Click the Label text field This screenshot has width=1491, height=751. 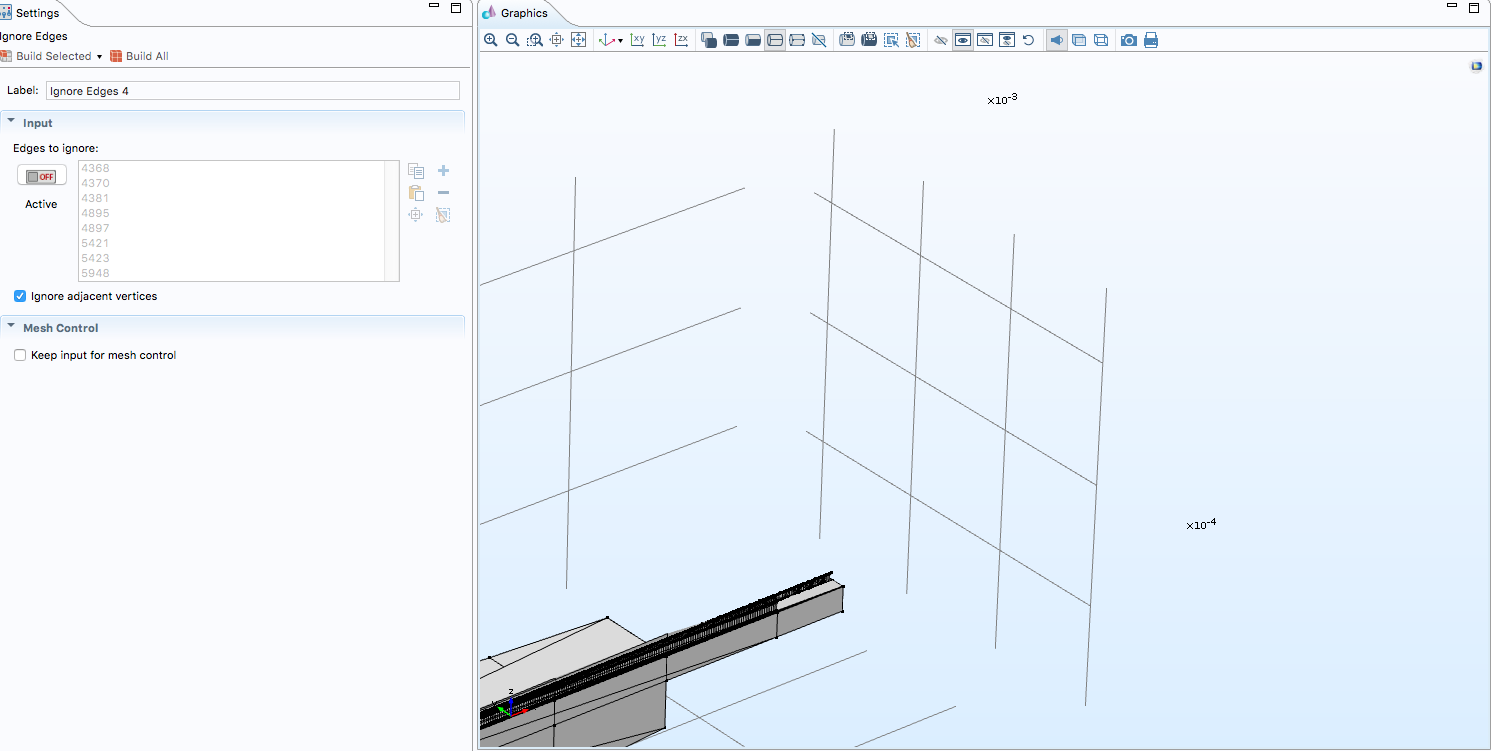(252, 91)
